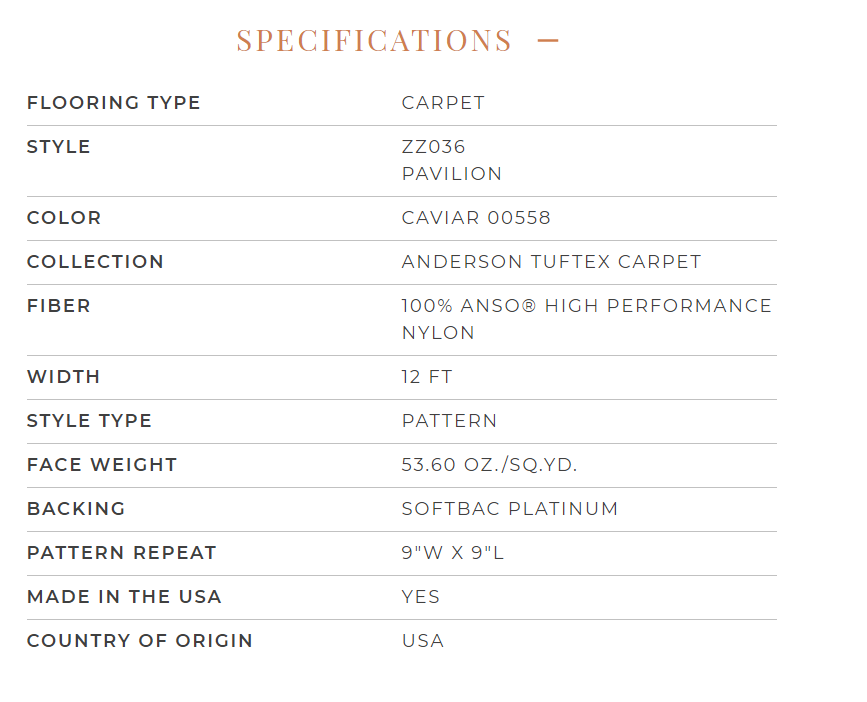Image resolution: width=867 pixels, height=702 pixels.
Task: Click the 100% ANSO High Performance text
Action: (587, 306)
